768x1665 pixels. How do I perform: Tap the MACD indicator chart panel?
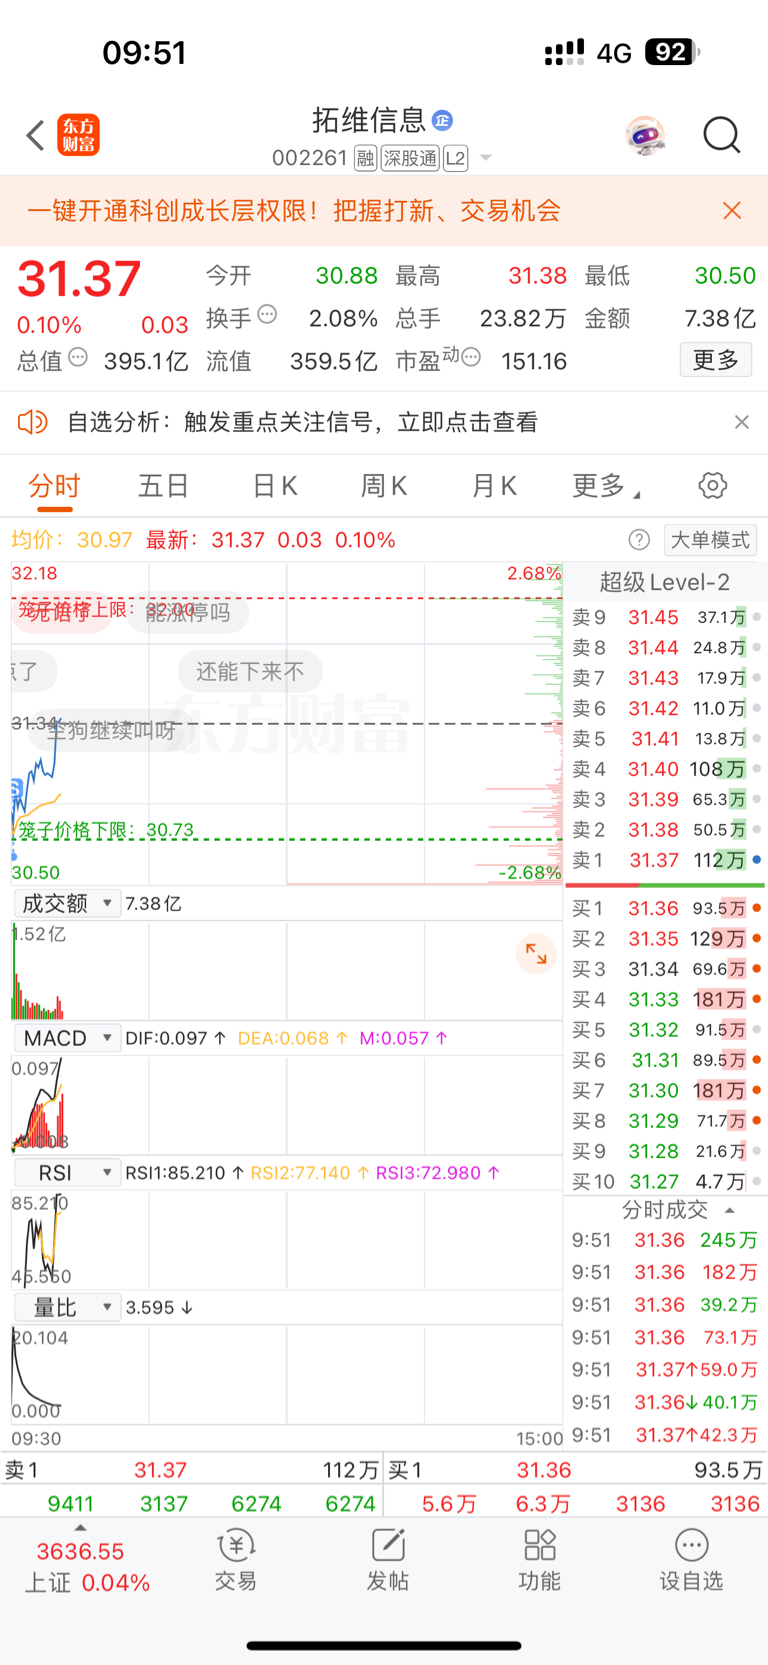tap(287, 1105)
